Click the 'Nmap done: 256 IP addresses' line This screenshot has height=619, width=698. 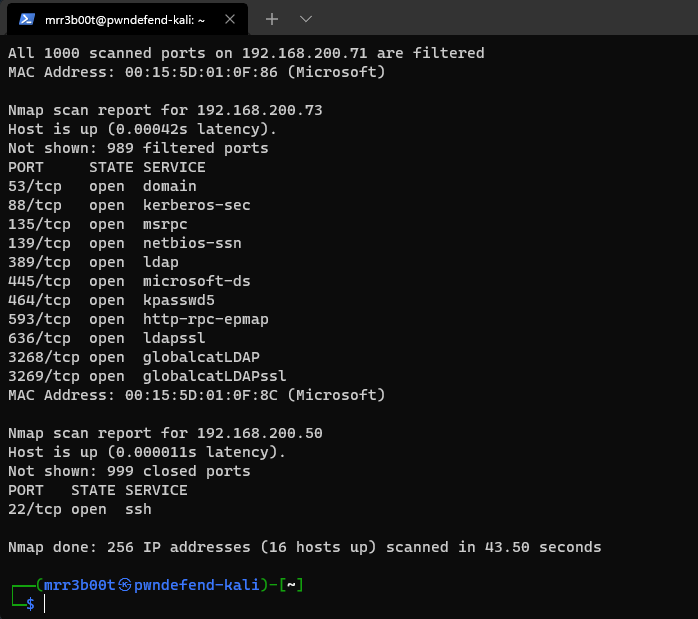click(304, 547)
